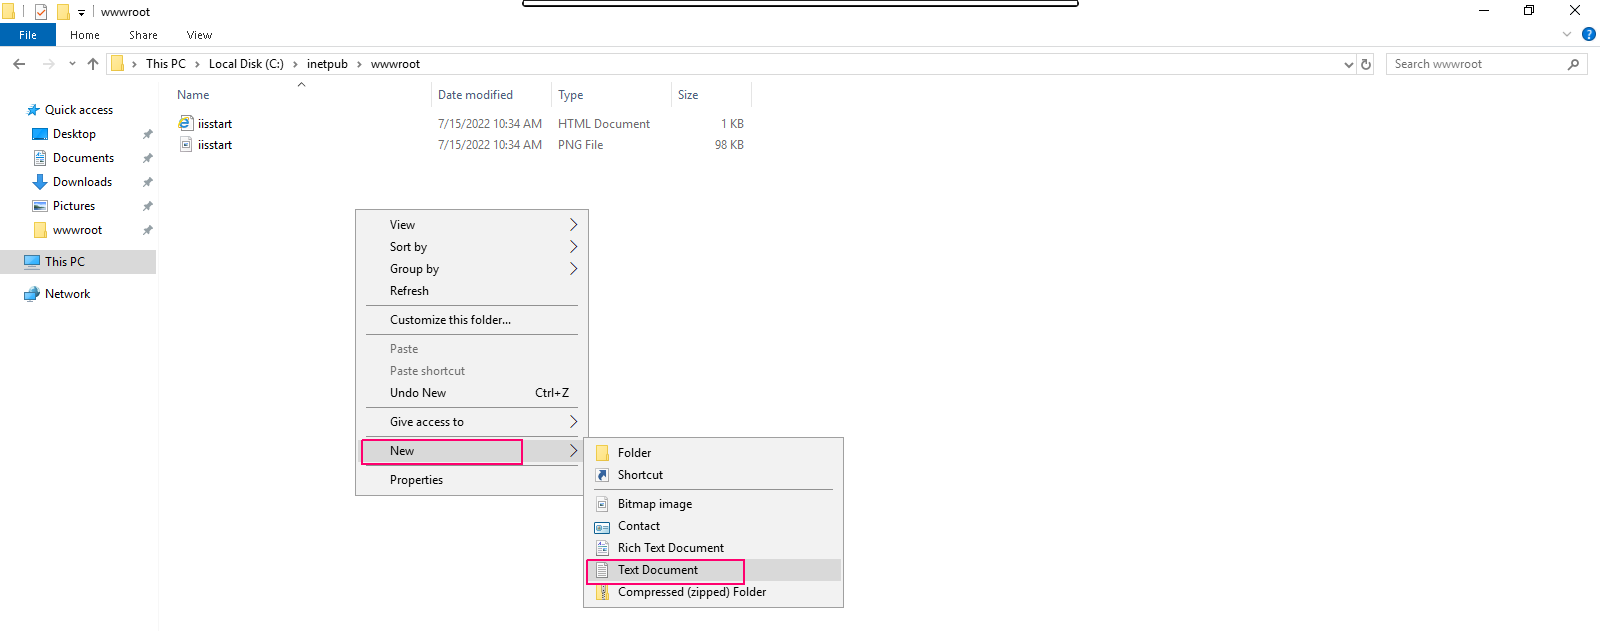Select the iisstart HTML Document file
Screen dimensions: 1600x631
[215, 124]
